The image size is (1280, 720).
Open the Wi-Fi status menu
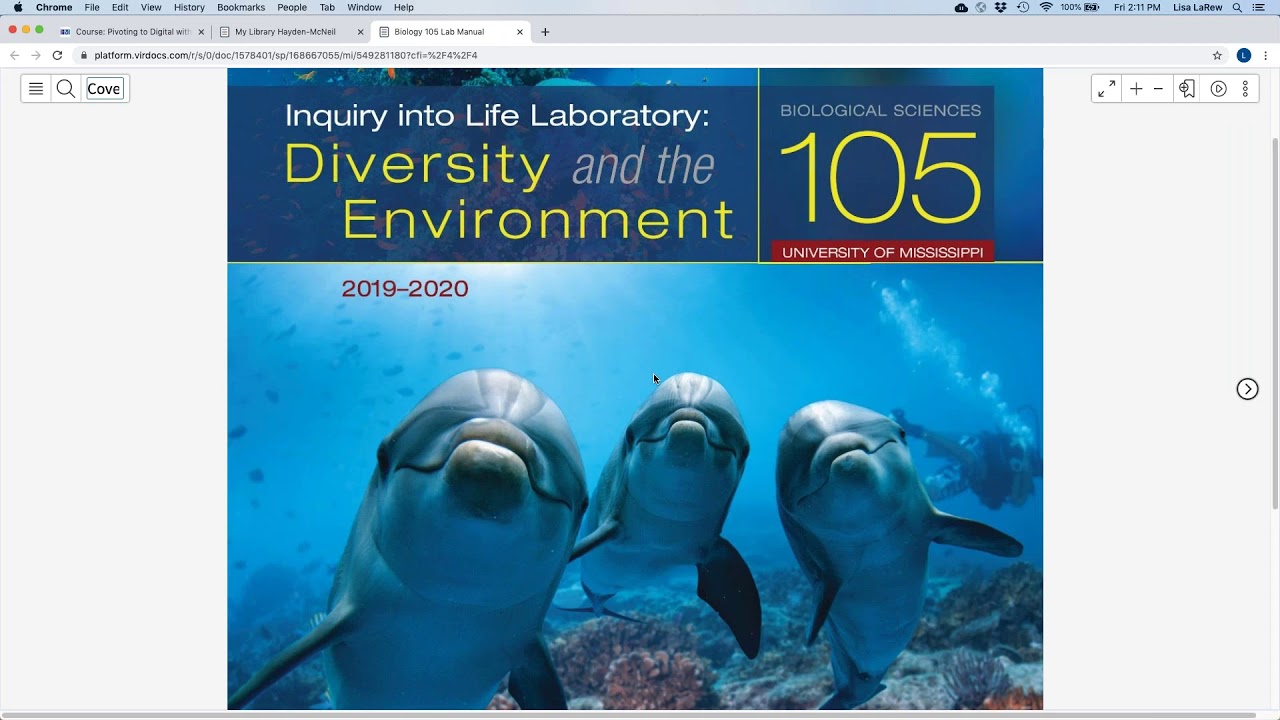[1046, 7]
